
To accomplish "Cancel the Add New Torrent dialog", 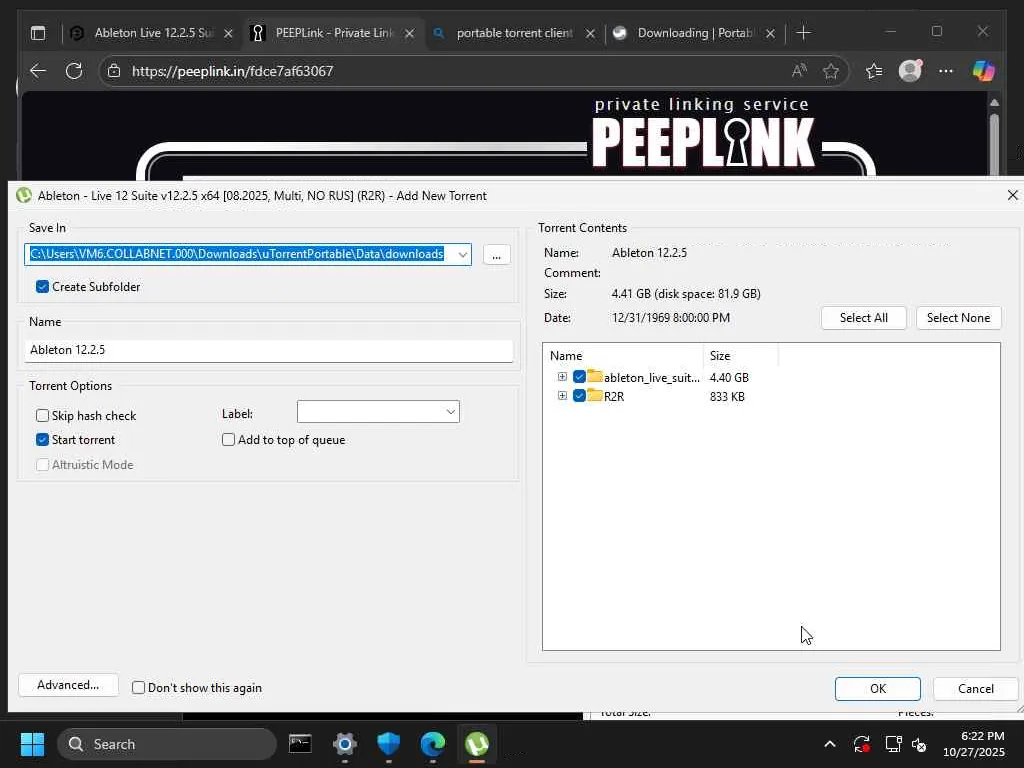I will [976, 688].
